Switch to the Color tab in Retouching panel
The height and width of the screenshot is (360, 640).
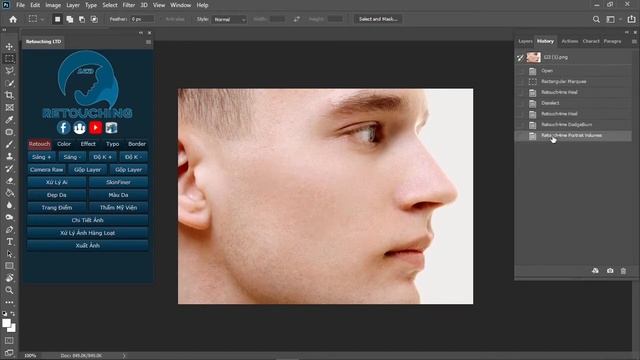[64, 144]
